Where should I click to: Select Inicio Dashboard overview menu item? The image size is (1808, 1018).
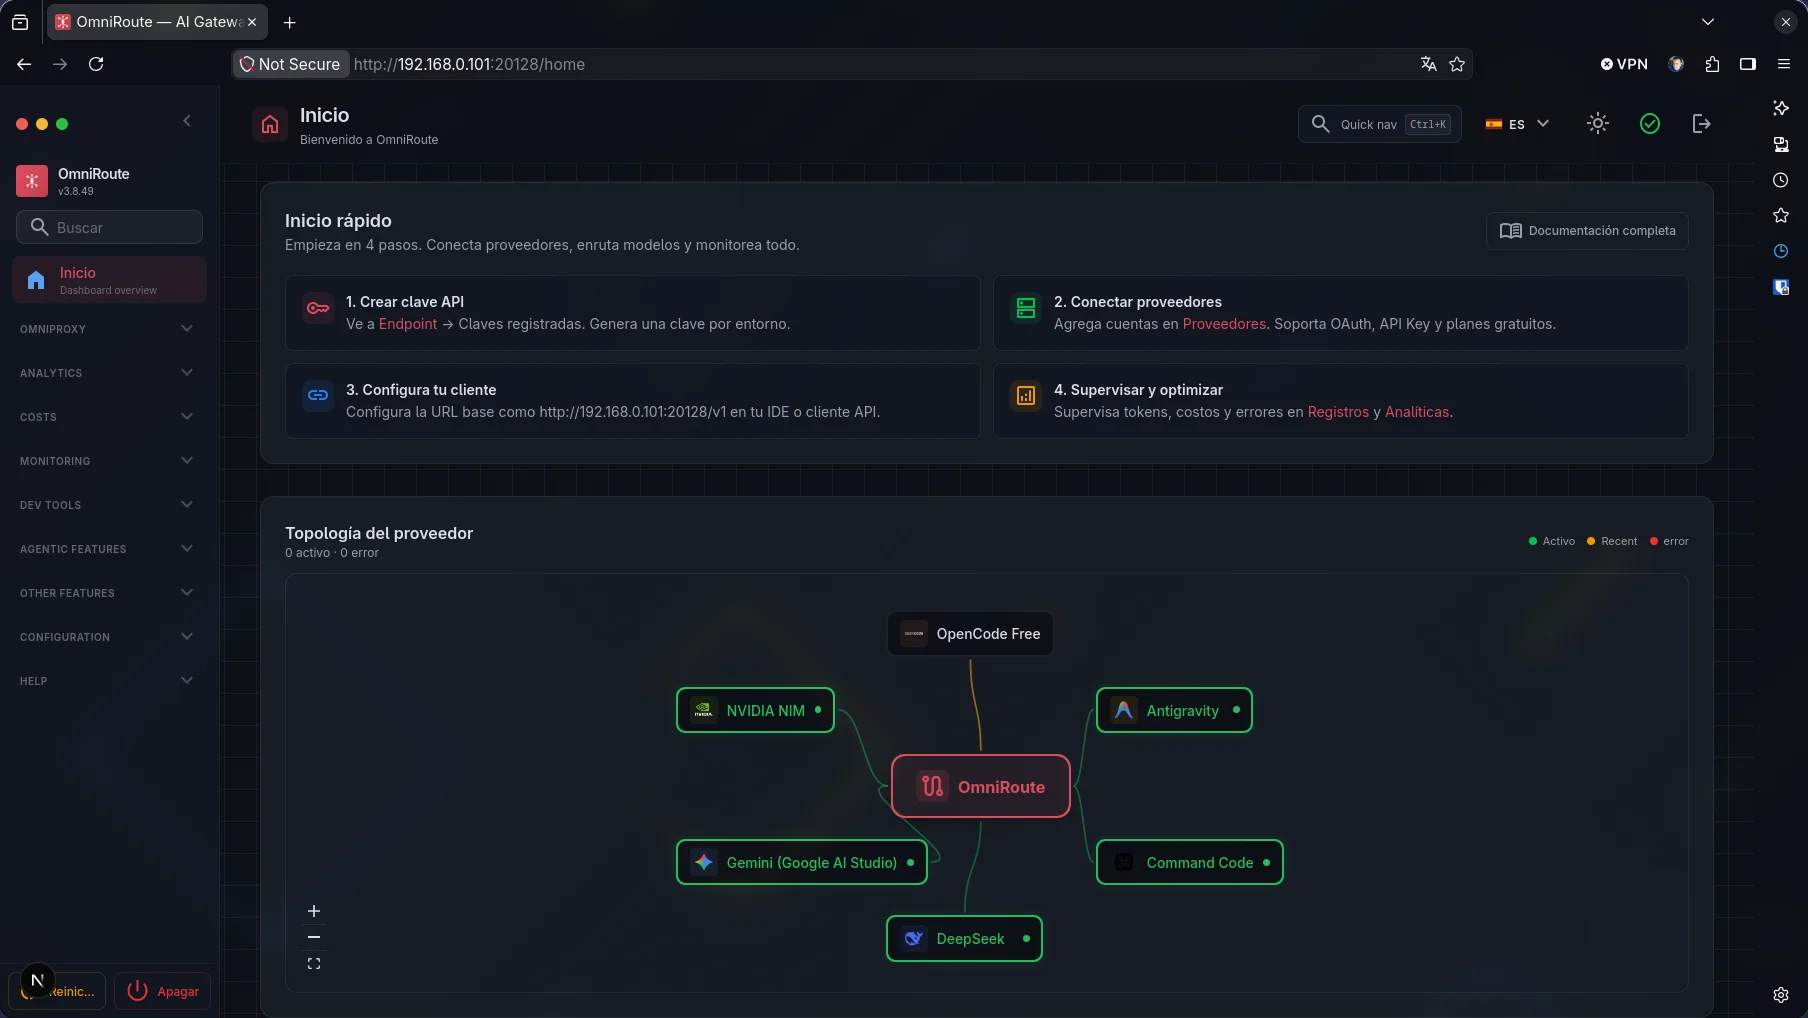pos(109,280)
